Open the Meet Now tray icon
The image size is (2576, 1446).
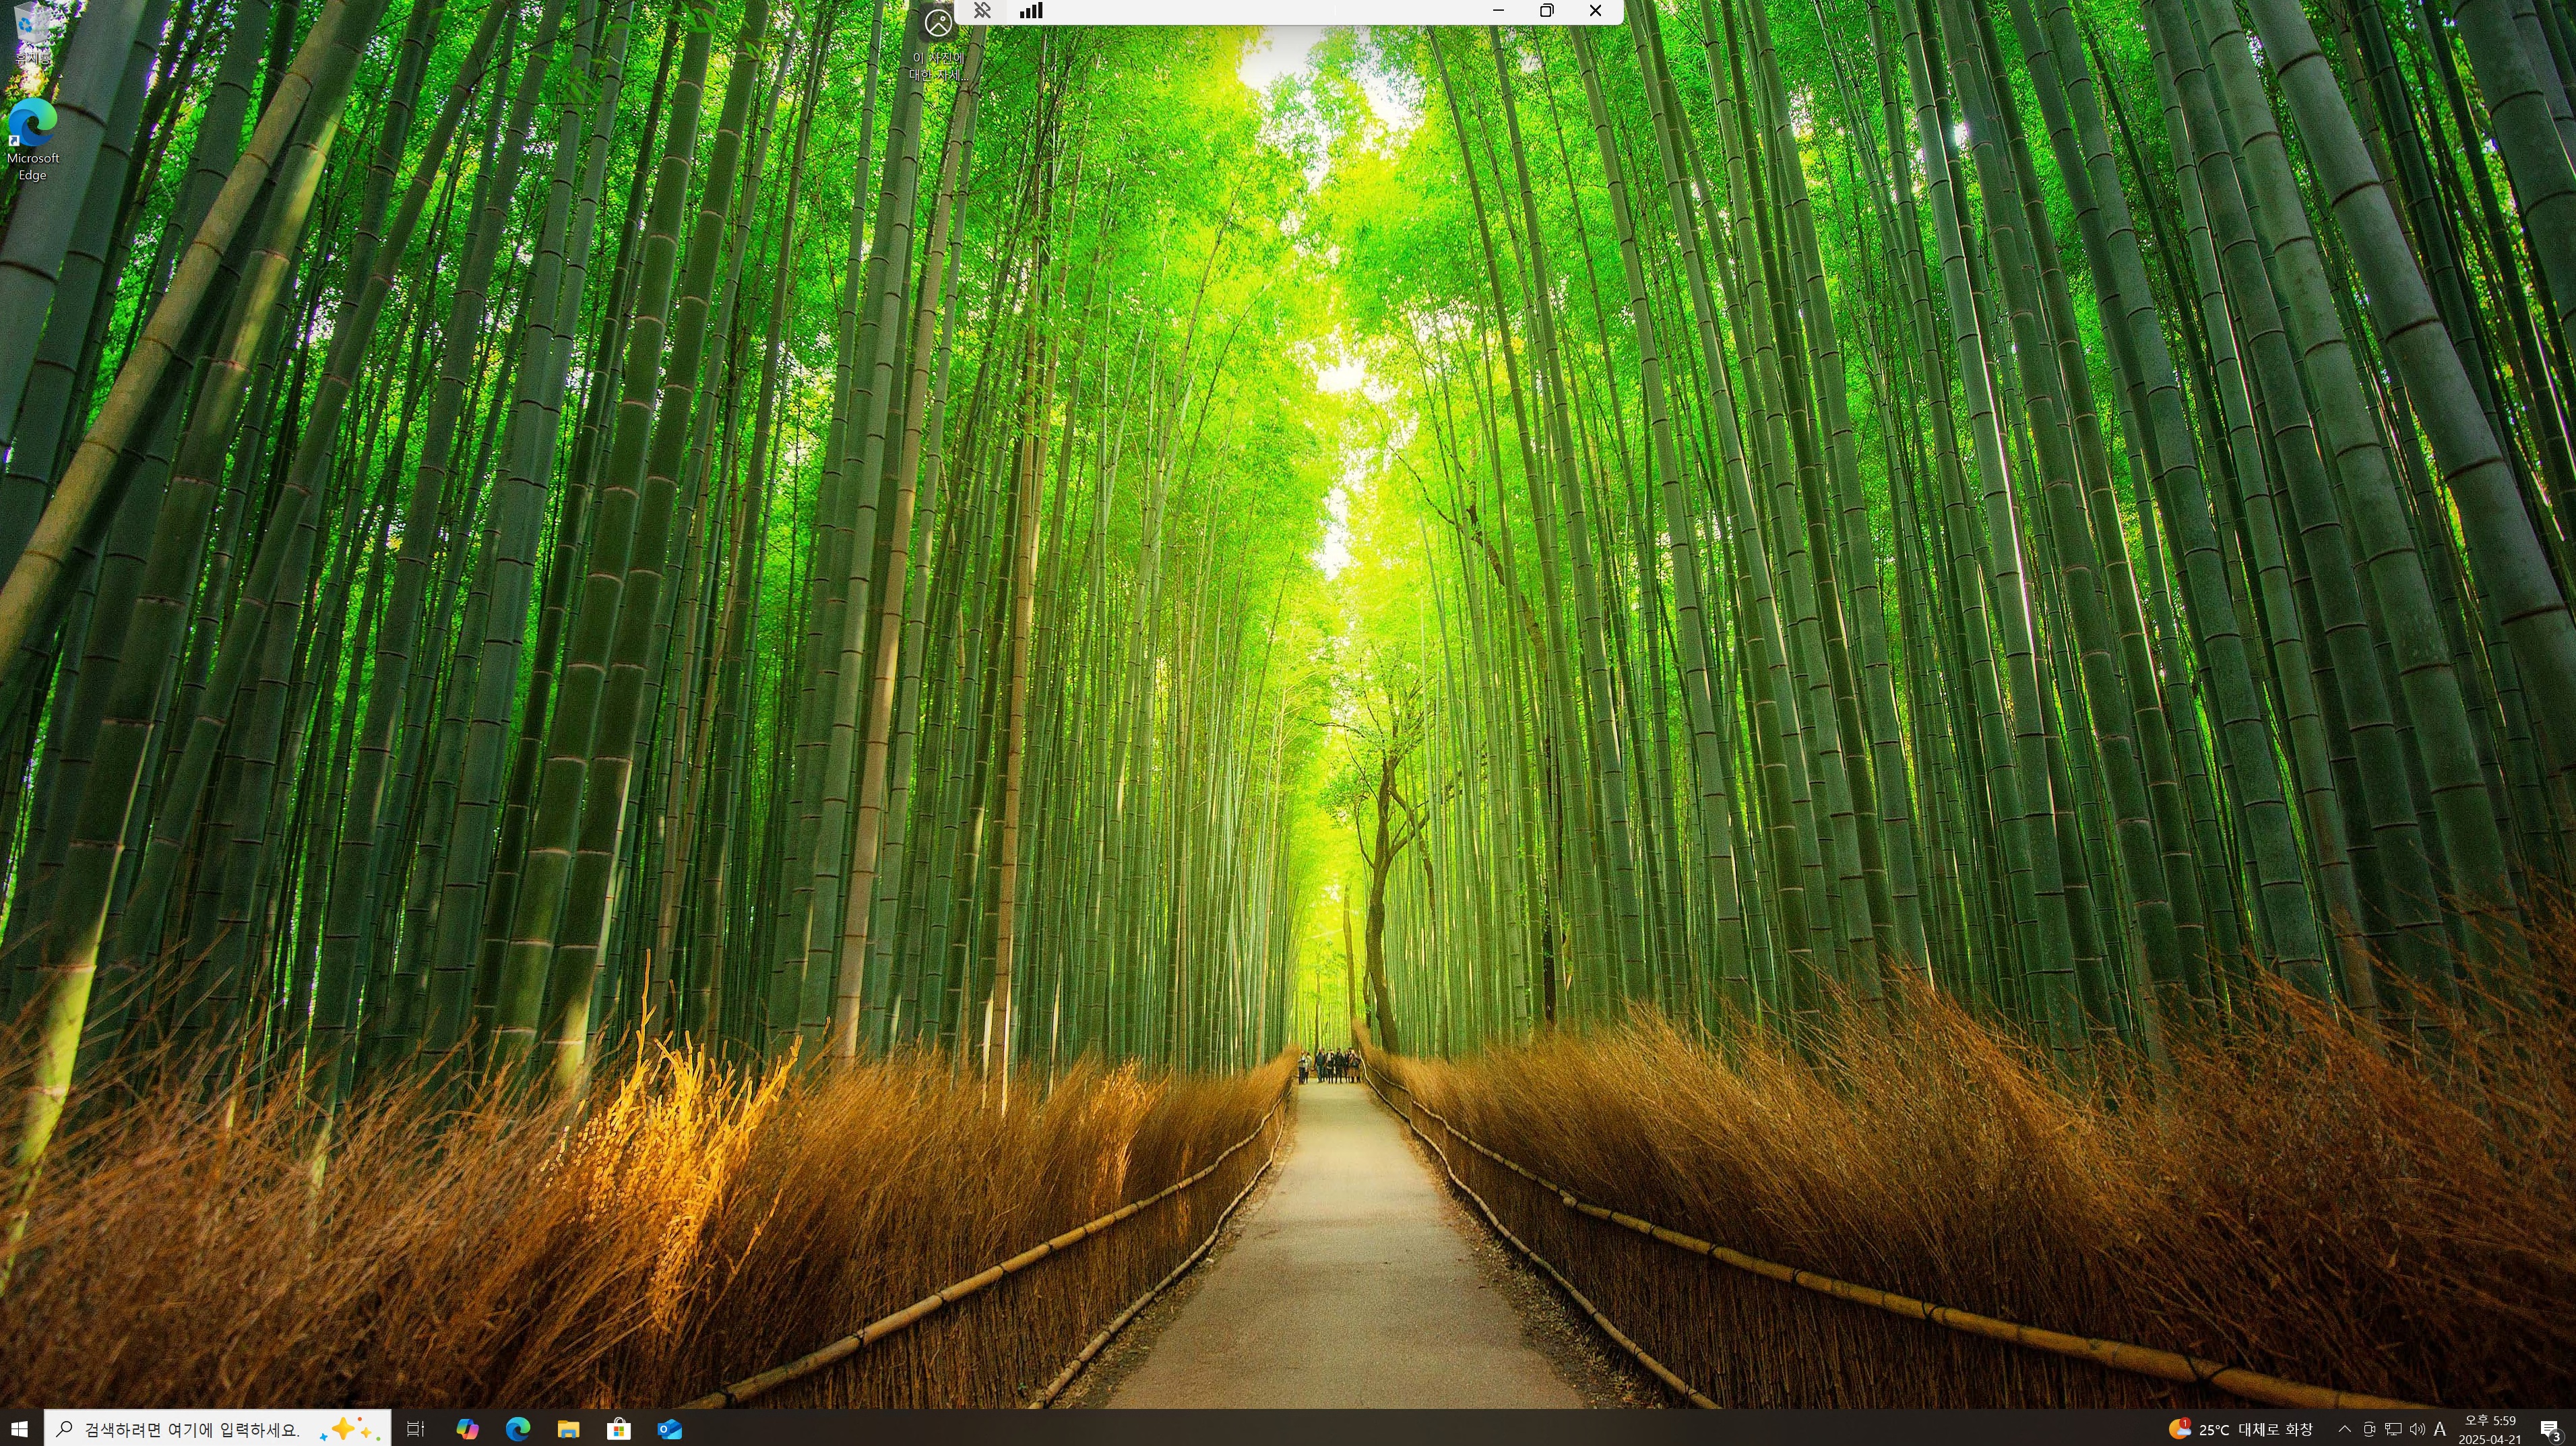(x=2369, y=1429)
